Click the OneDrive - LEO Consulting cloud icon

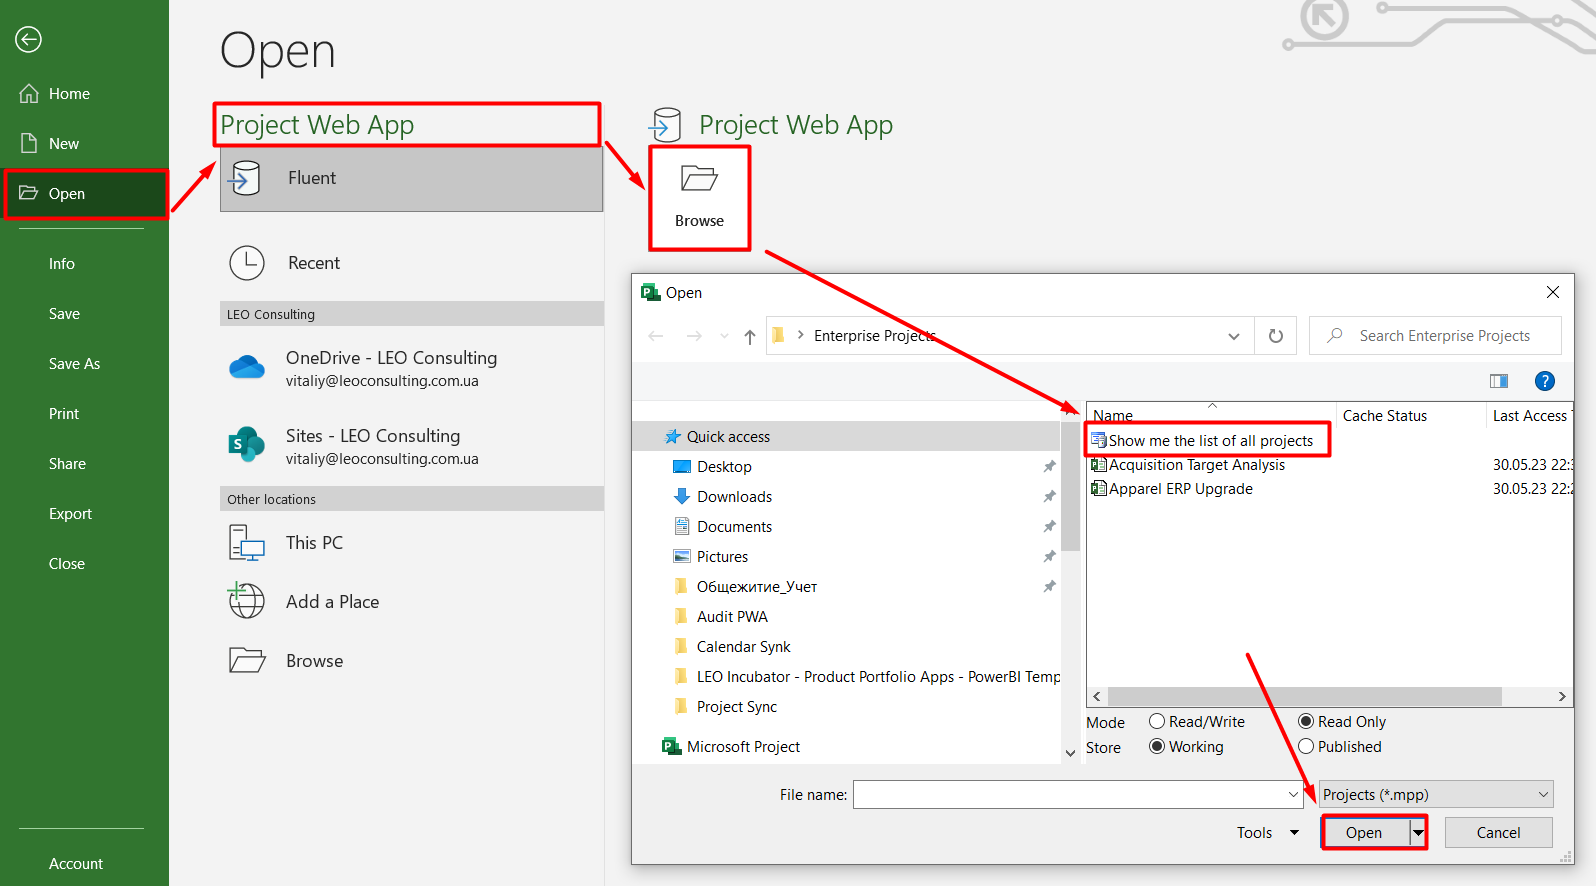point(247,368)
